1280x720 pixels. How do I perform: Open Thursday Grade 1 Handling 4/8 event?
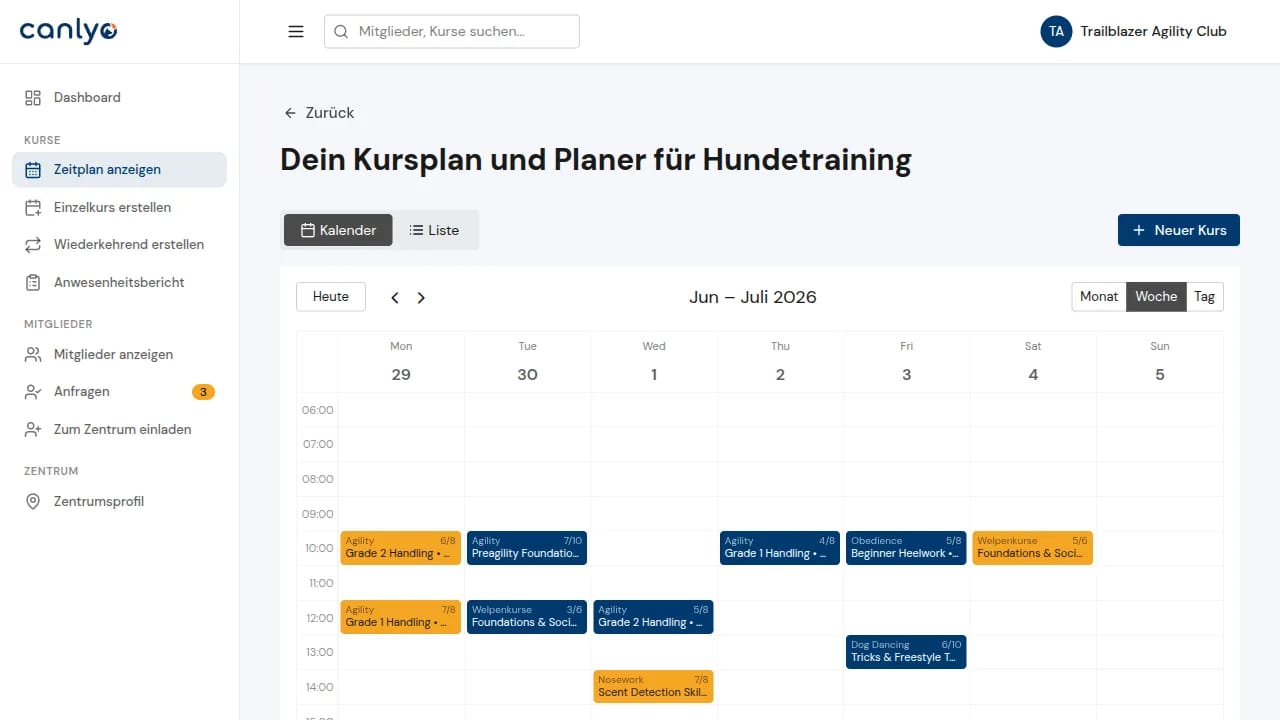(x=780, y=548)
